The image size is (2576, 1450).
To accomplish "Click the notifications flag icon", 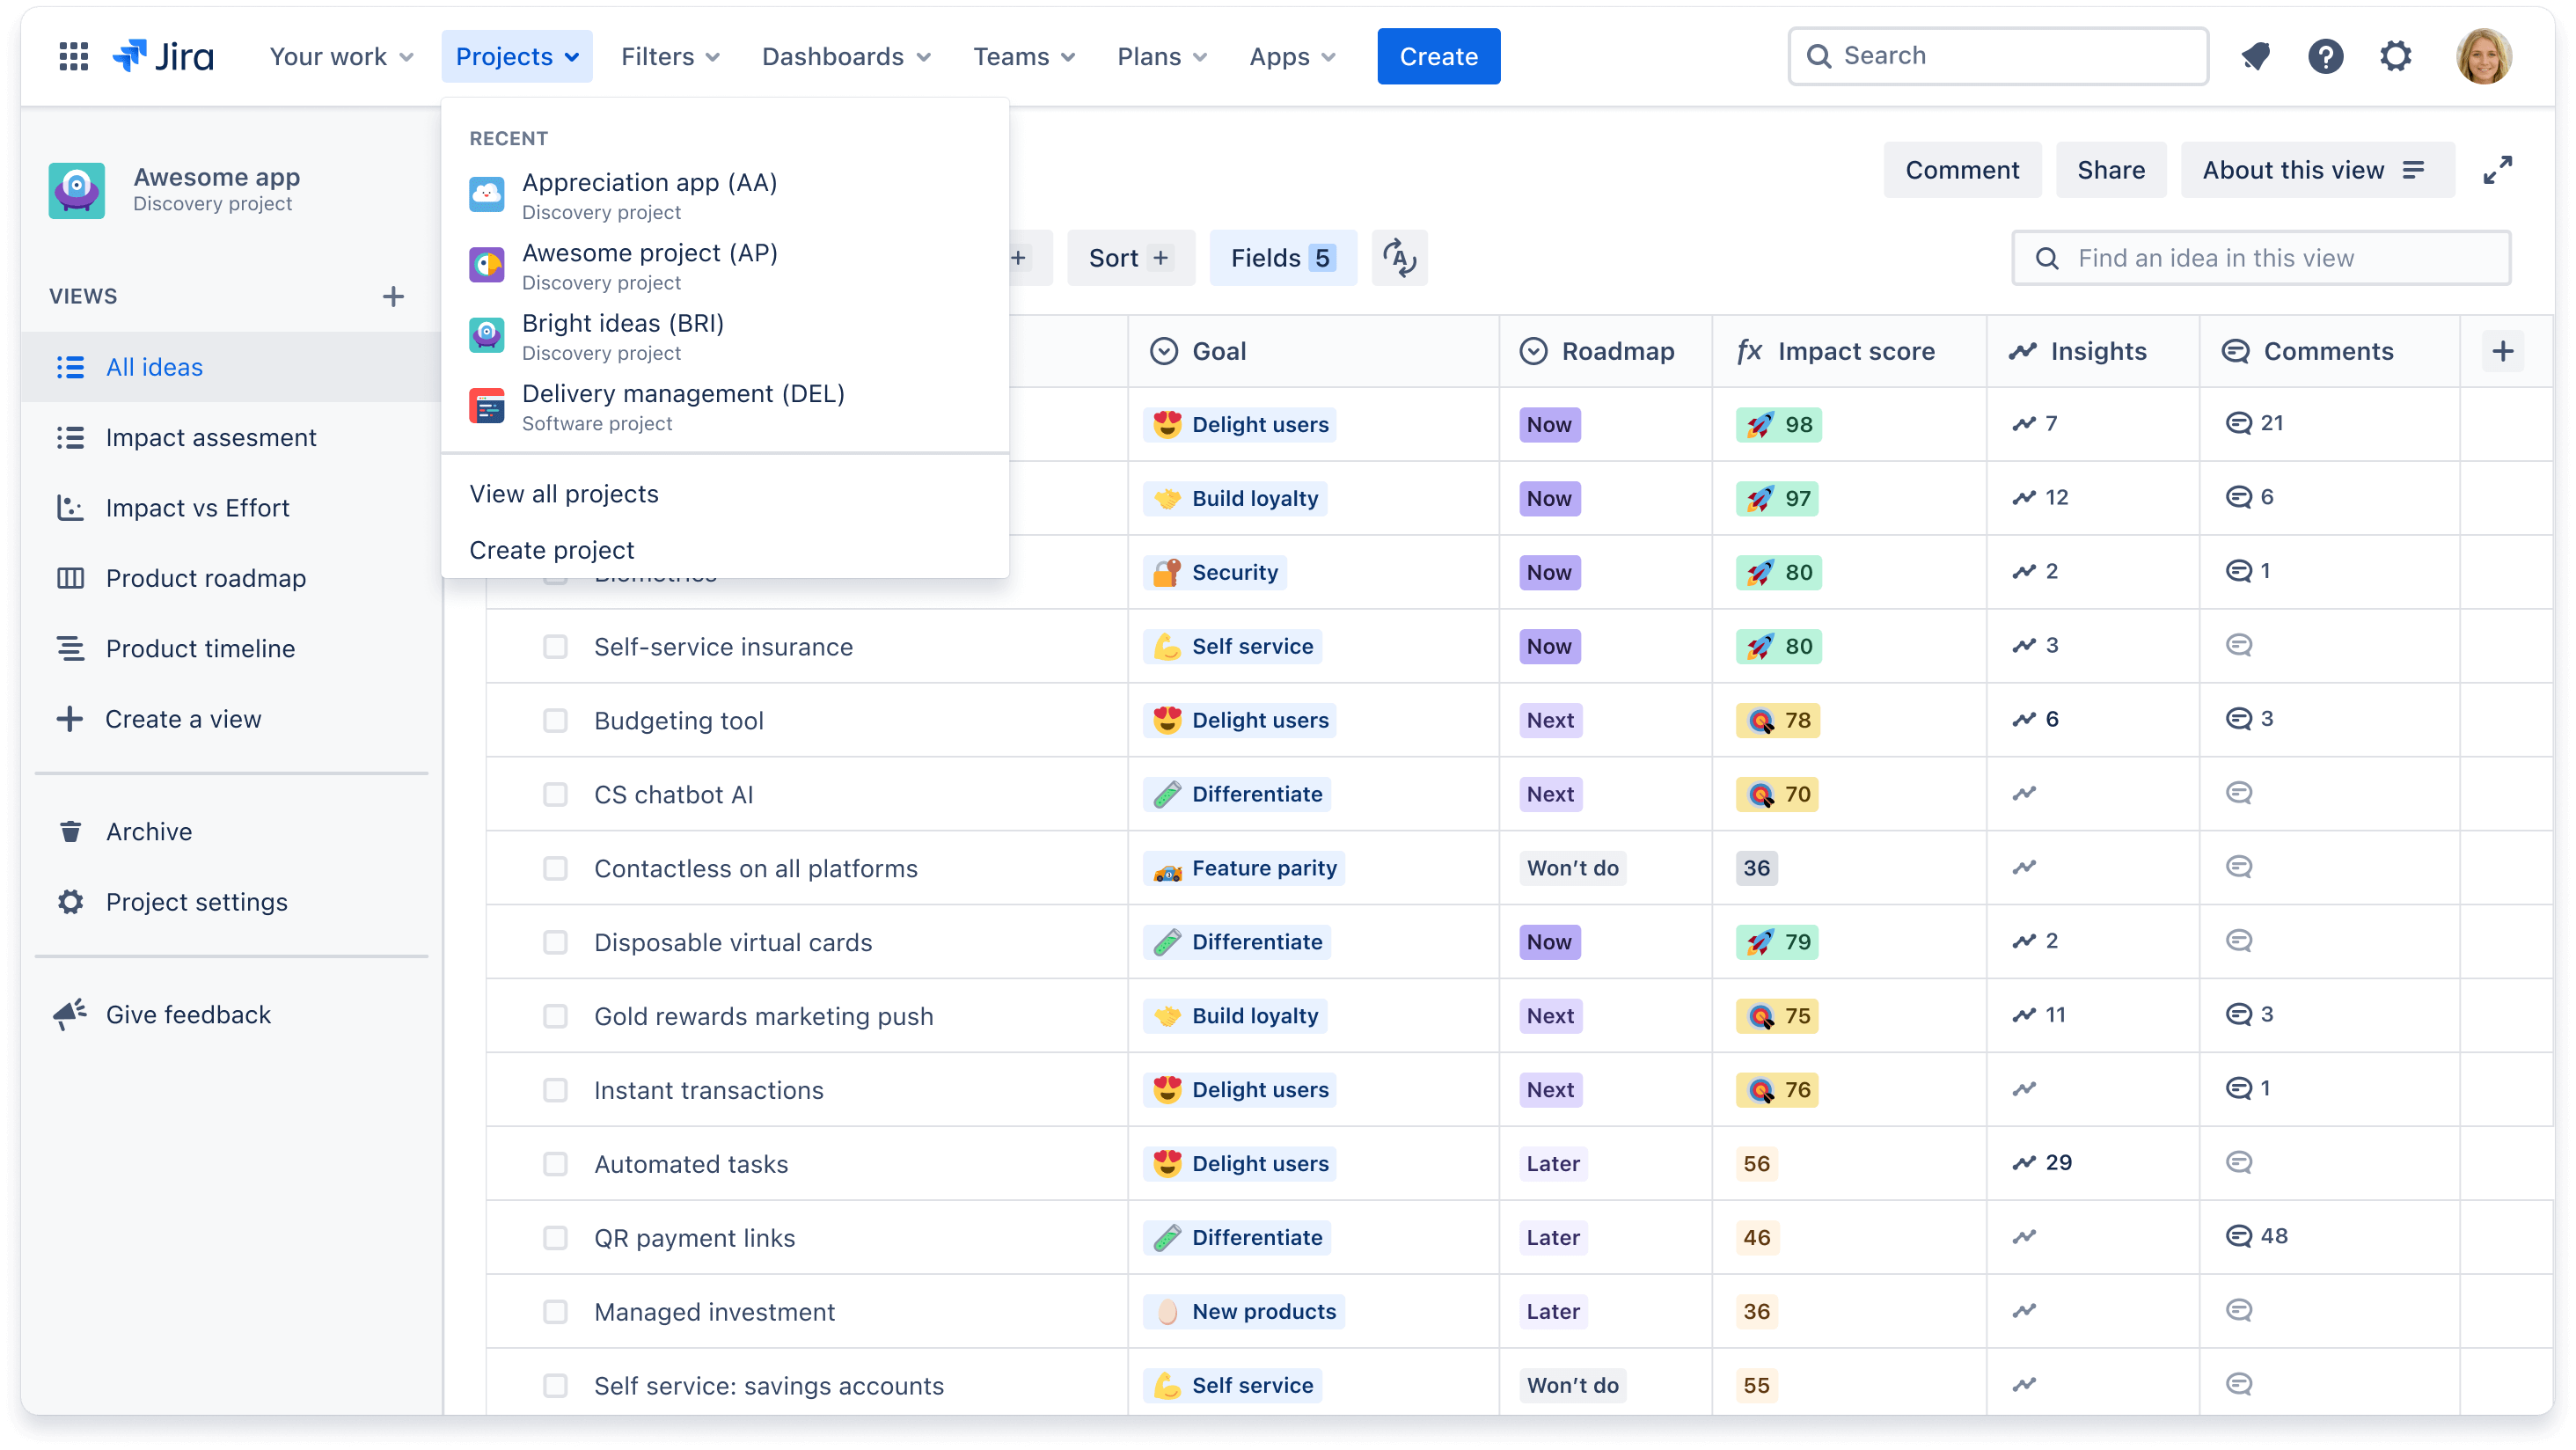I will point(2256,56).
